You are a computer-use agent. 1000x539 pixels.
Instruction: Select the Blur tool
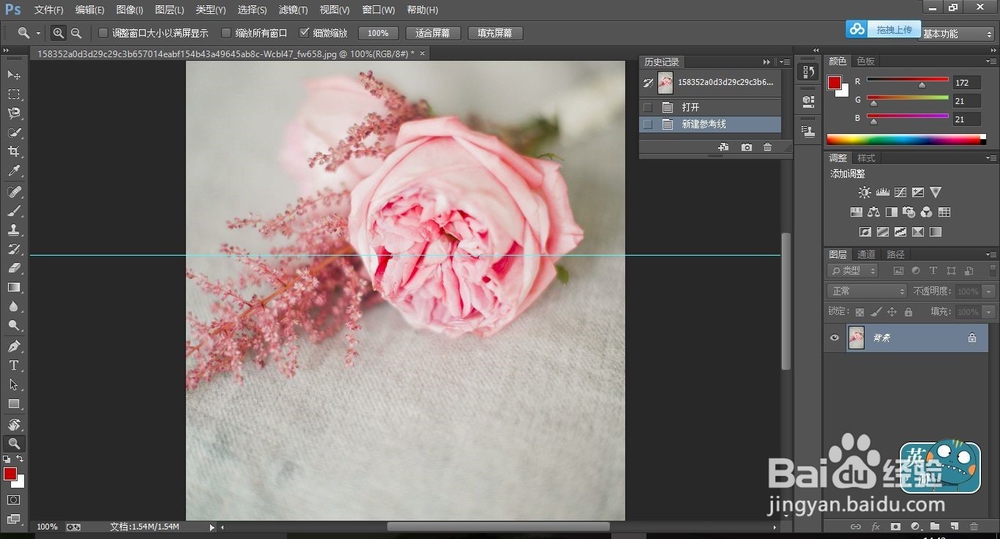13,306
